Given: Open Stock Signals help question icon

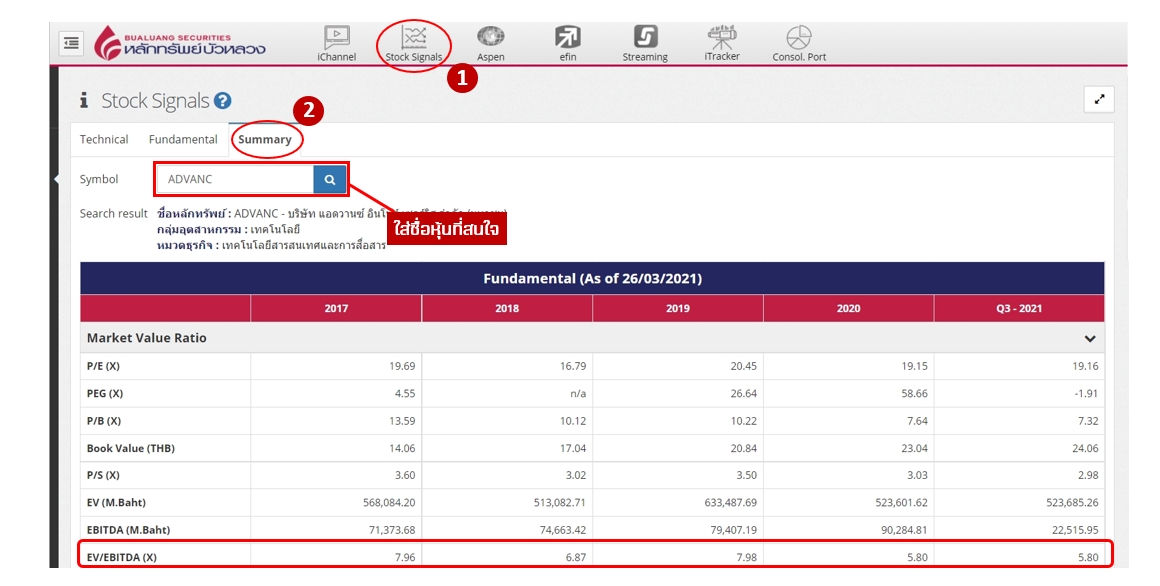Looking at the screenshot, I should coord(222,101).
